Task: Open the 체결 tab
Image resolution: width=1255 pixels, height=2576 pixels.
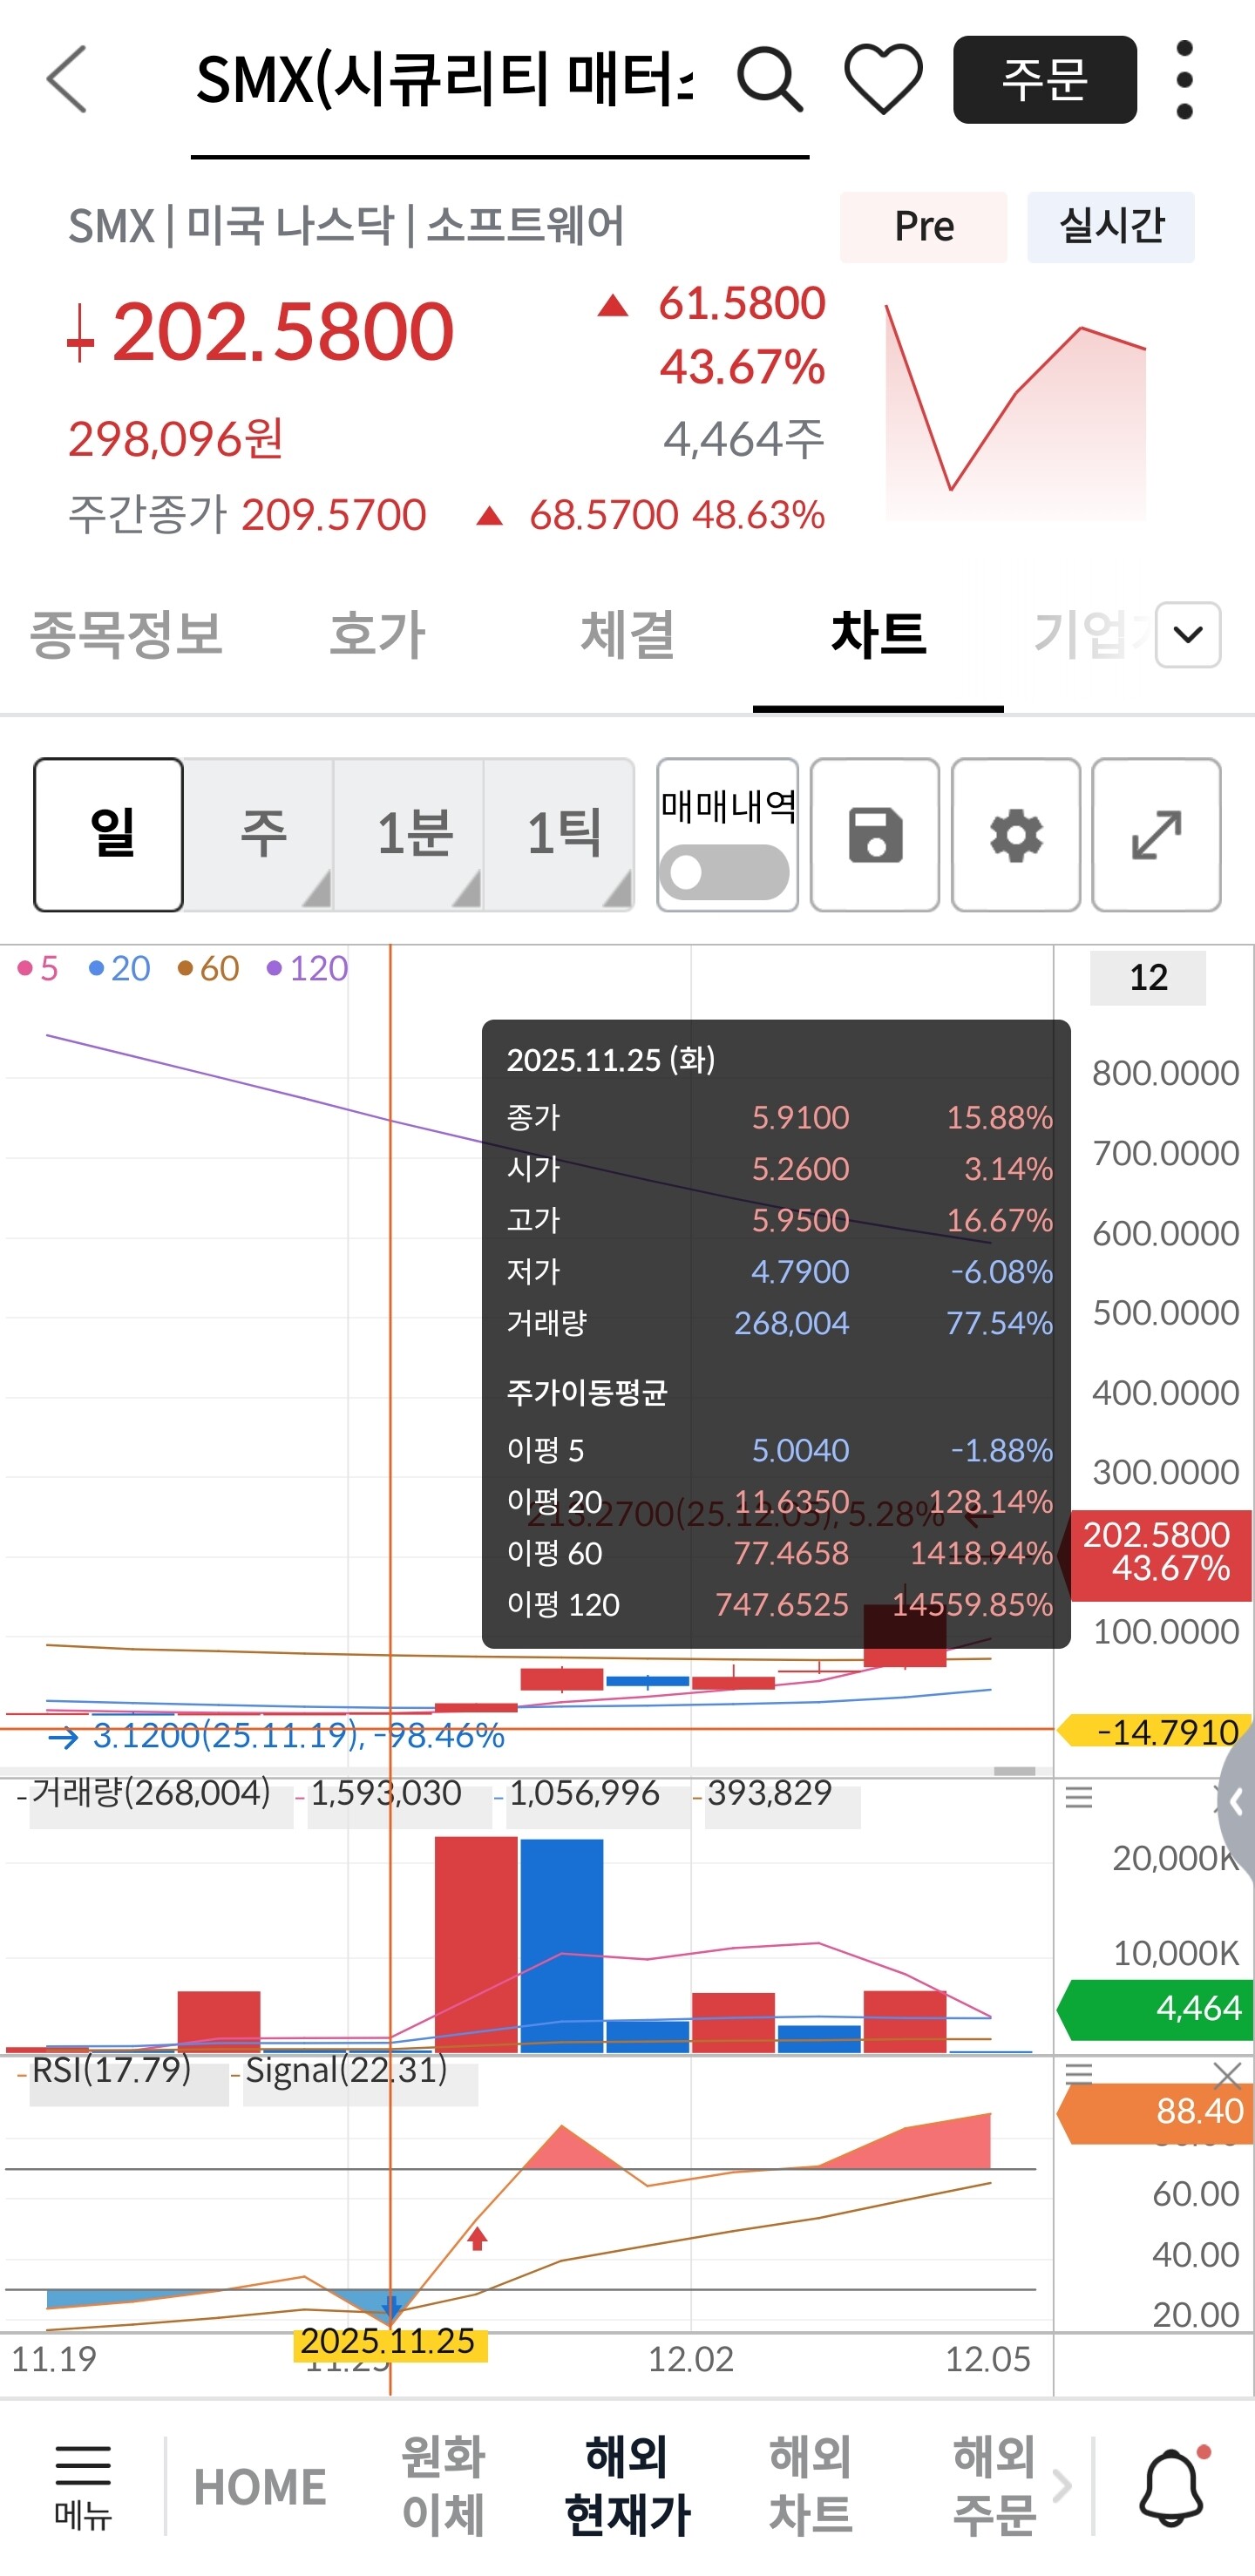Action: (x=628, y=634)
